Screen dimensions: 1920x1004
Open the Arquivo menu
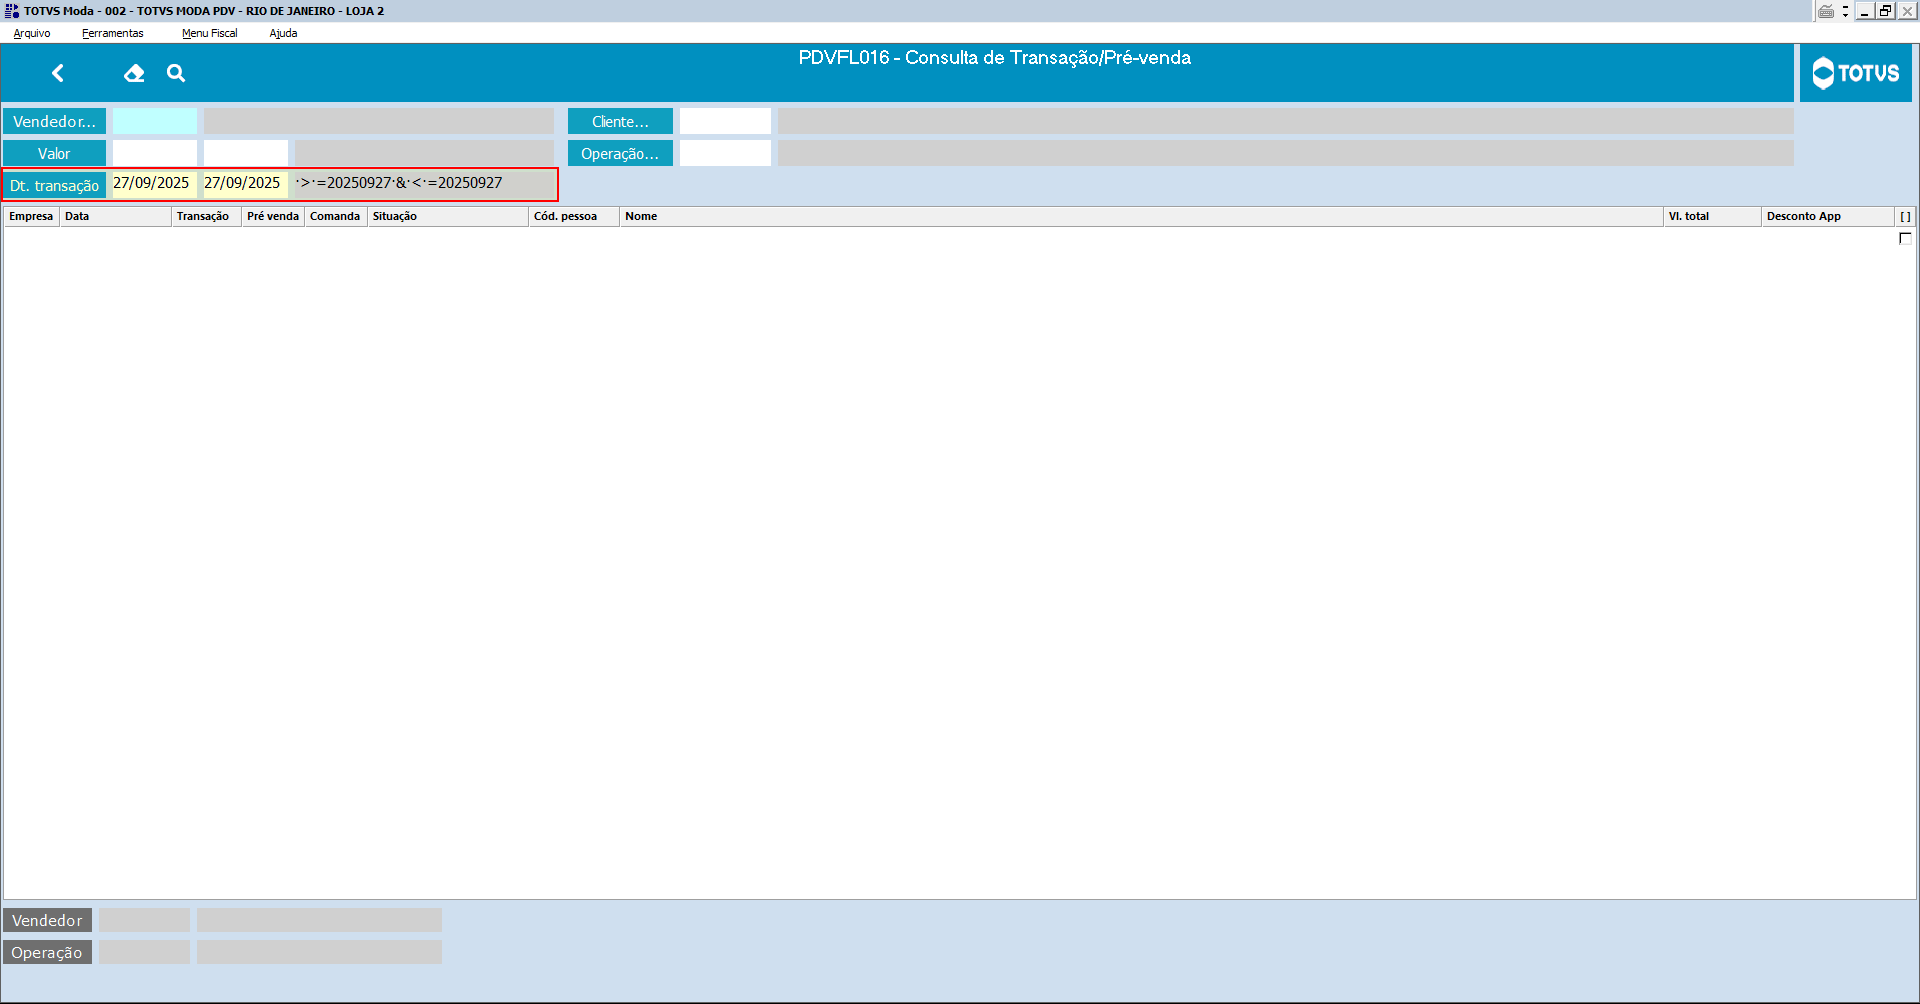coord(32,33)
